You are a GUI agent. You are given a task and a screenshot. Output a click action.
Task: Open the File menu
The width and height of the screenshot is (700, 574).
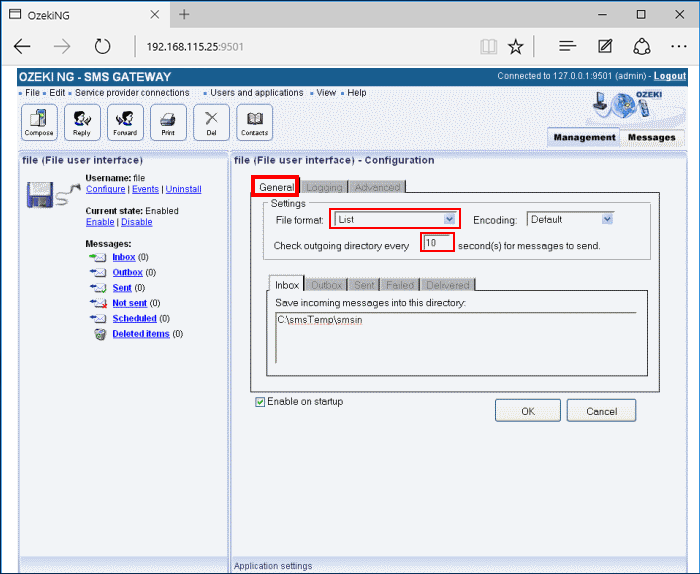[32, 93]
